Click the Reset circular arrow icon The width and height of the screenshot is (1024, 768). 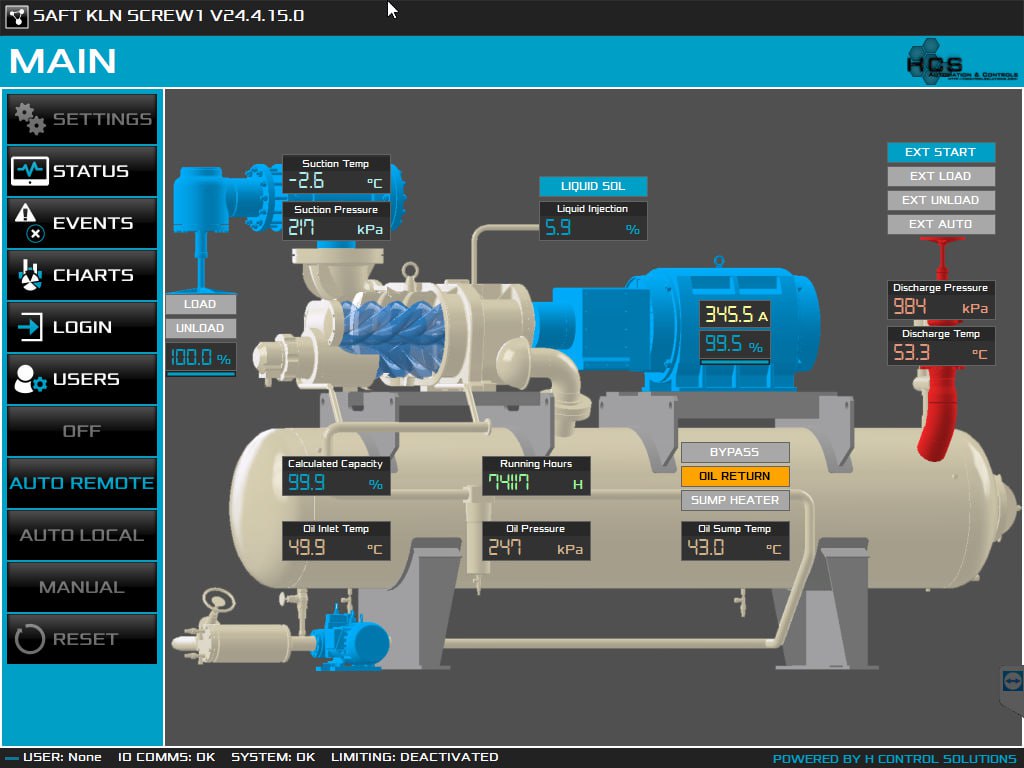click(x=29, y=639)
